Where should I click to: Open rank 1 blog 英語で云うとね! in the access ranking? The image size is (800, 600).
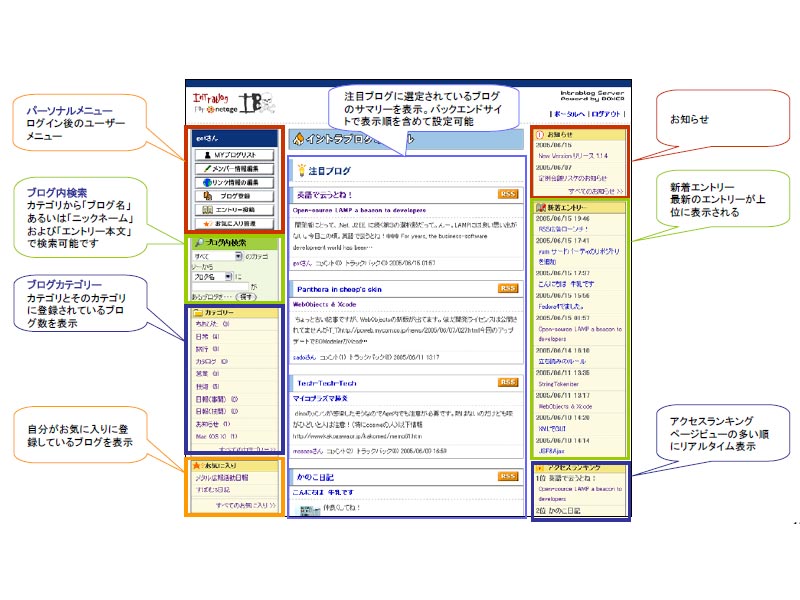click(x=572, y=479)
